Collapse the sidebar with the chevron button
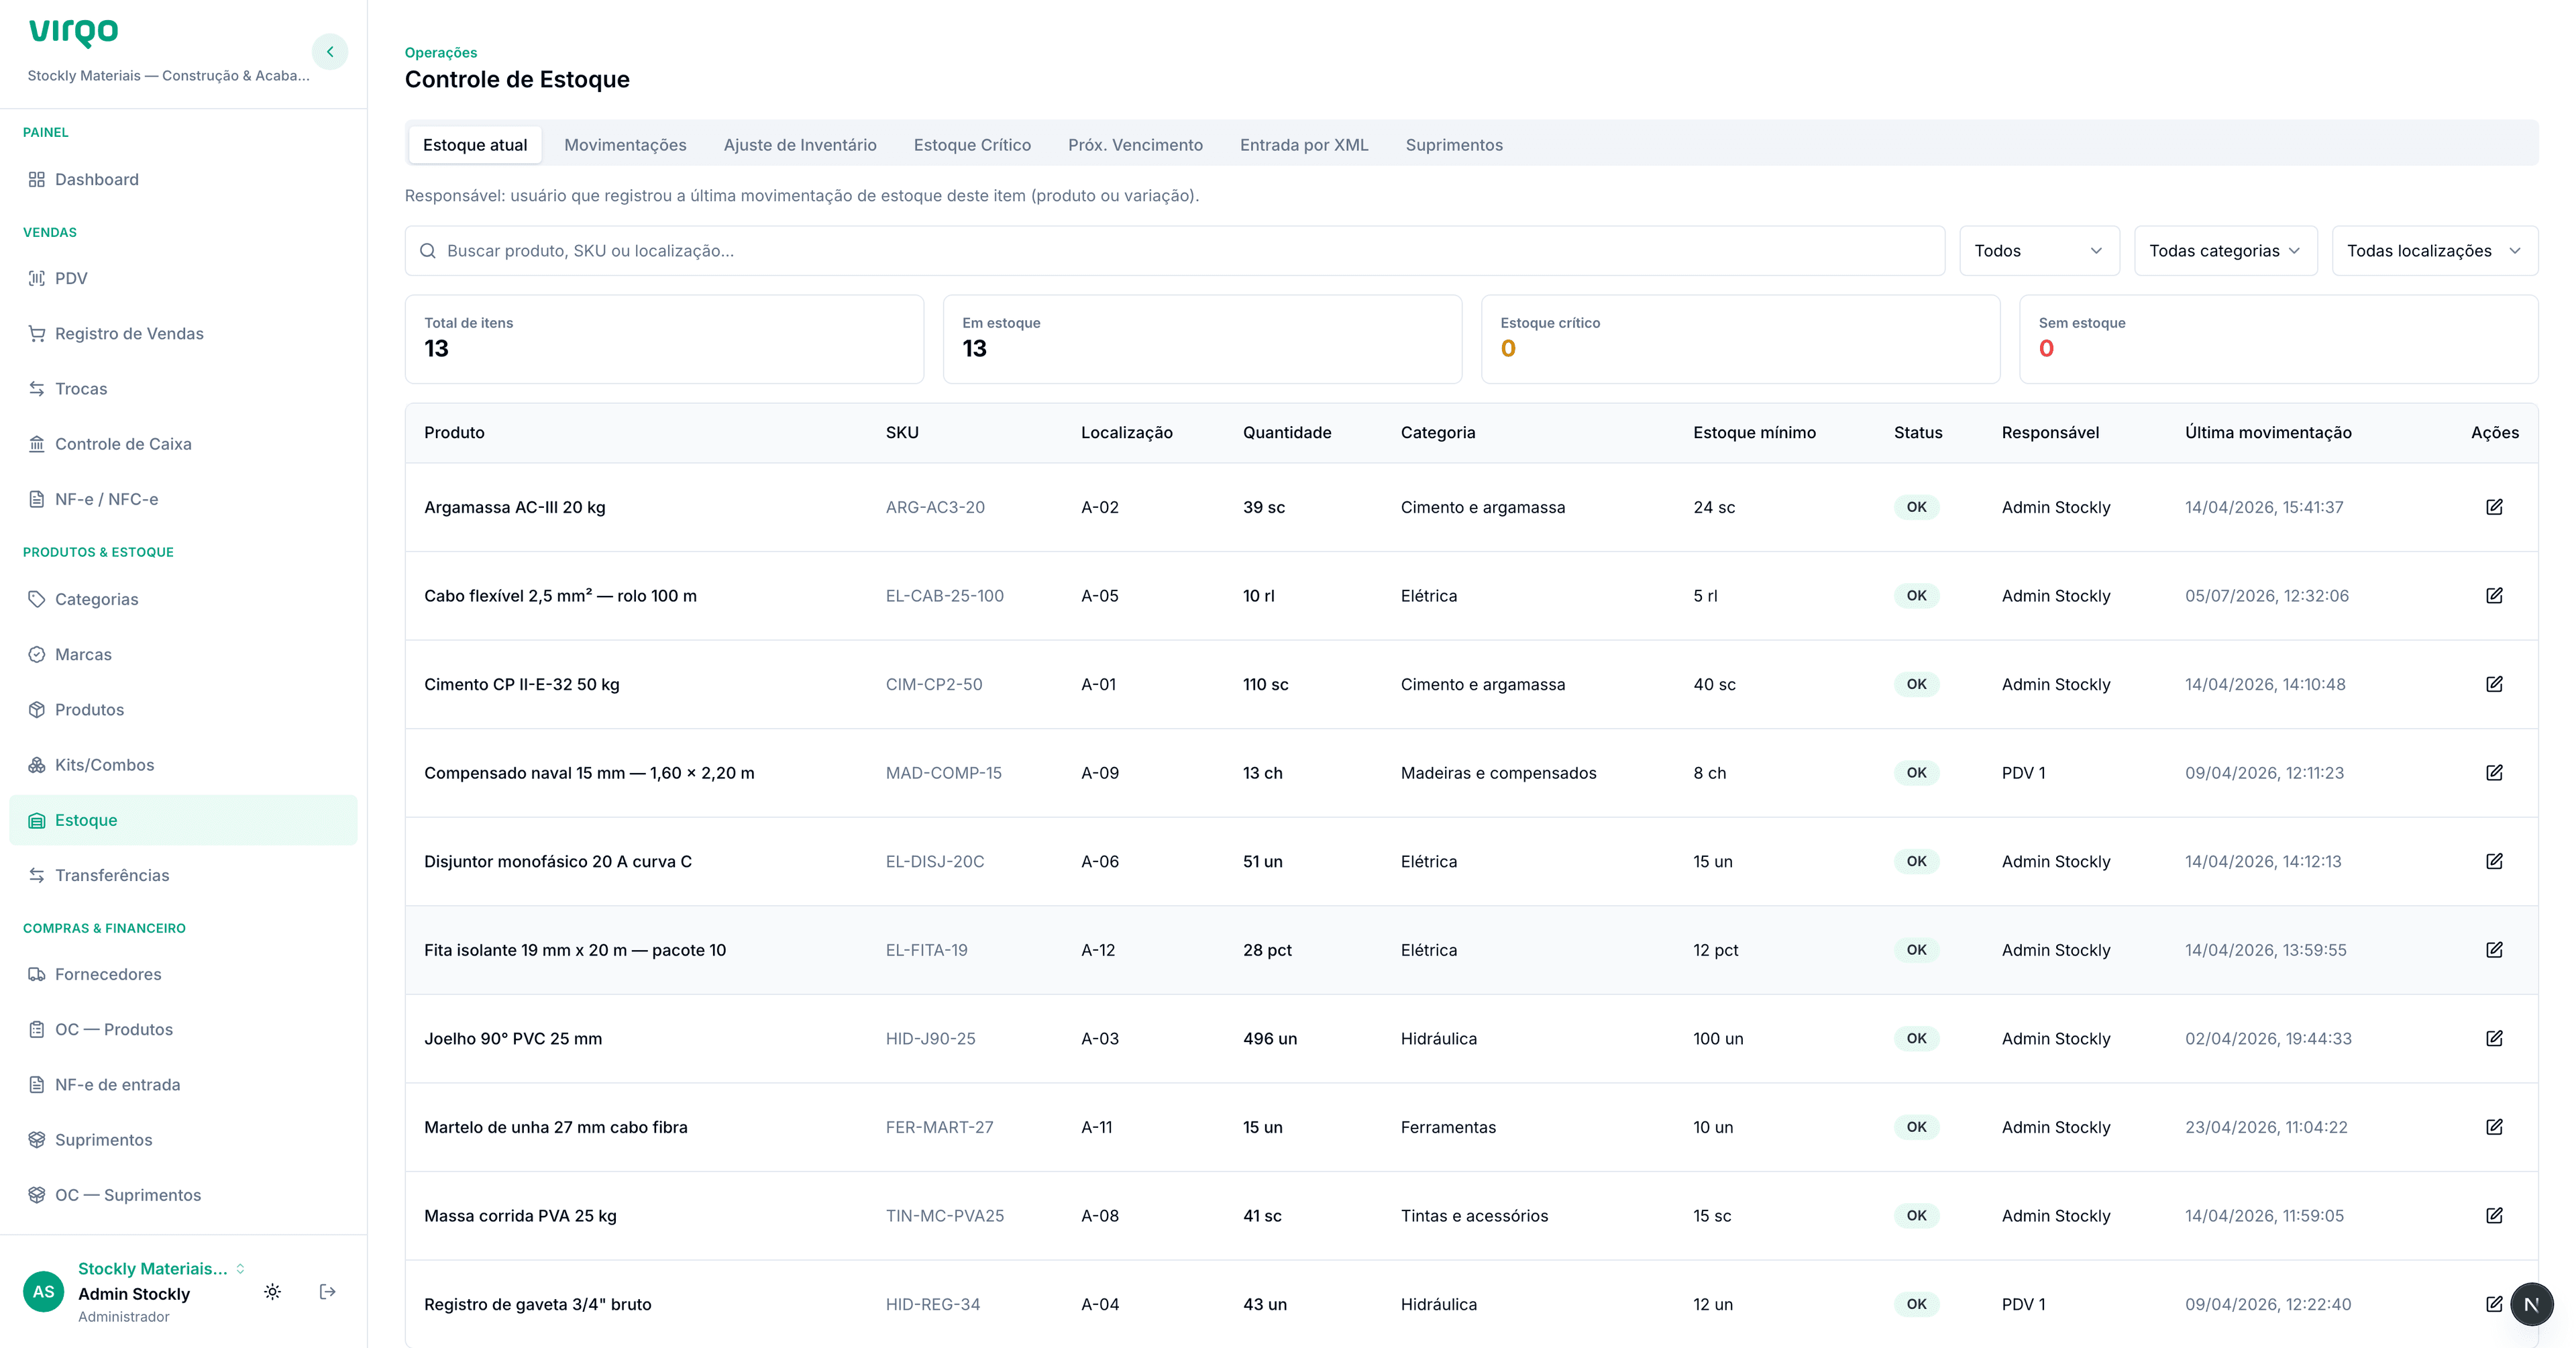The image size is (2576, 1348). click(x=330, y=52)
